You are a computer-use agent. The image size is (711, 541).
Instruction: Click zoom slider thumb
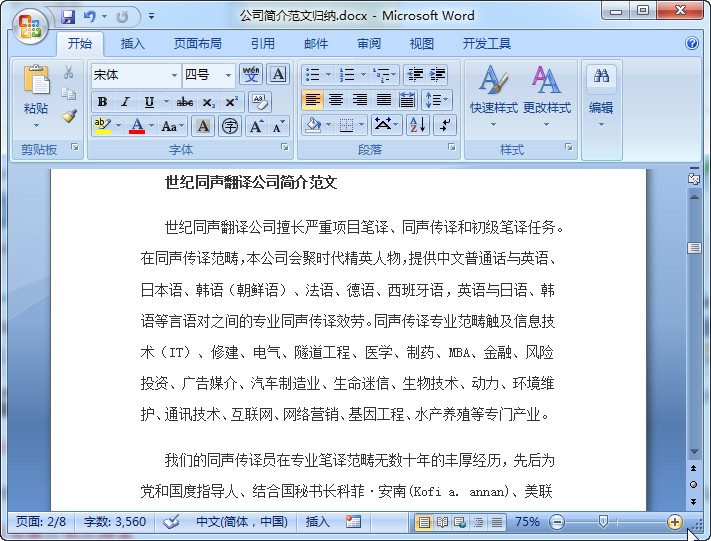coord(603,522)
